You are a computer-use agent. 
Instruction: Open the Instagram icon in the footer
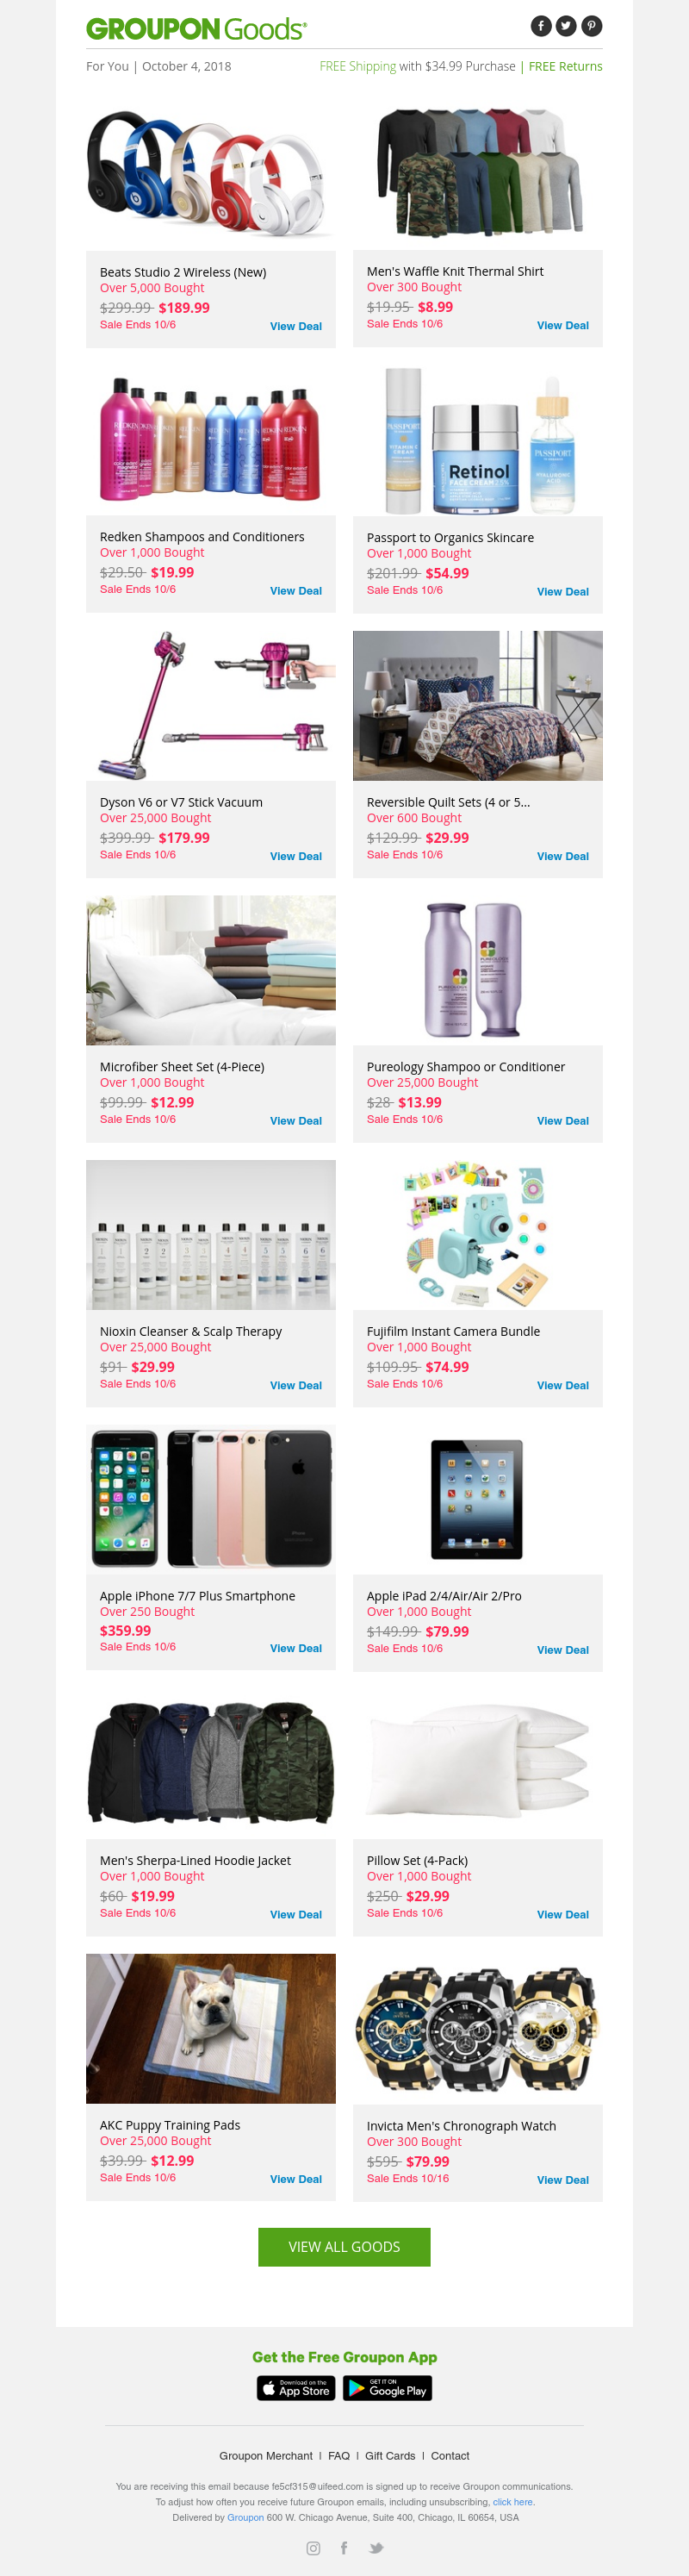(313, 2548)
